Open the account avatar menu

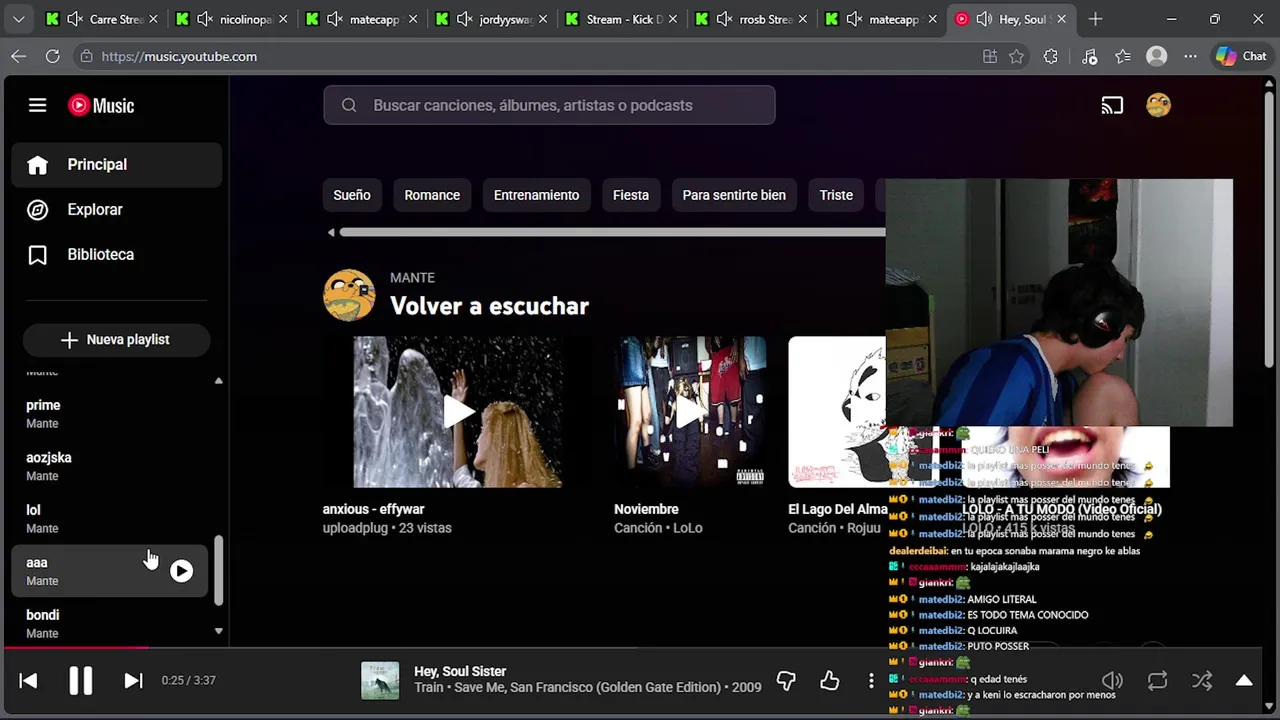(x=1158, y=105)
